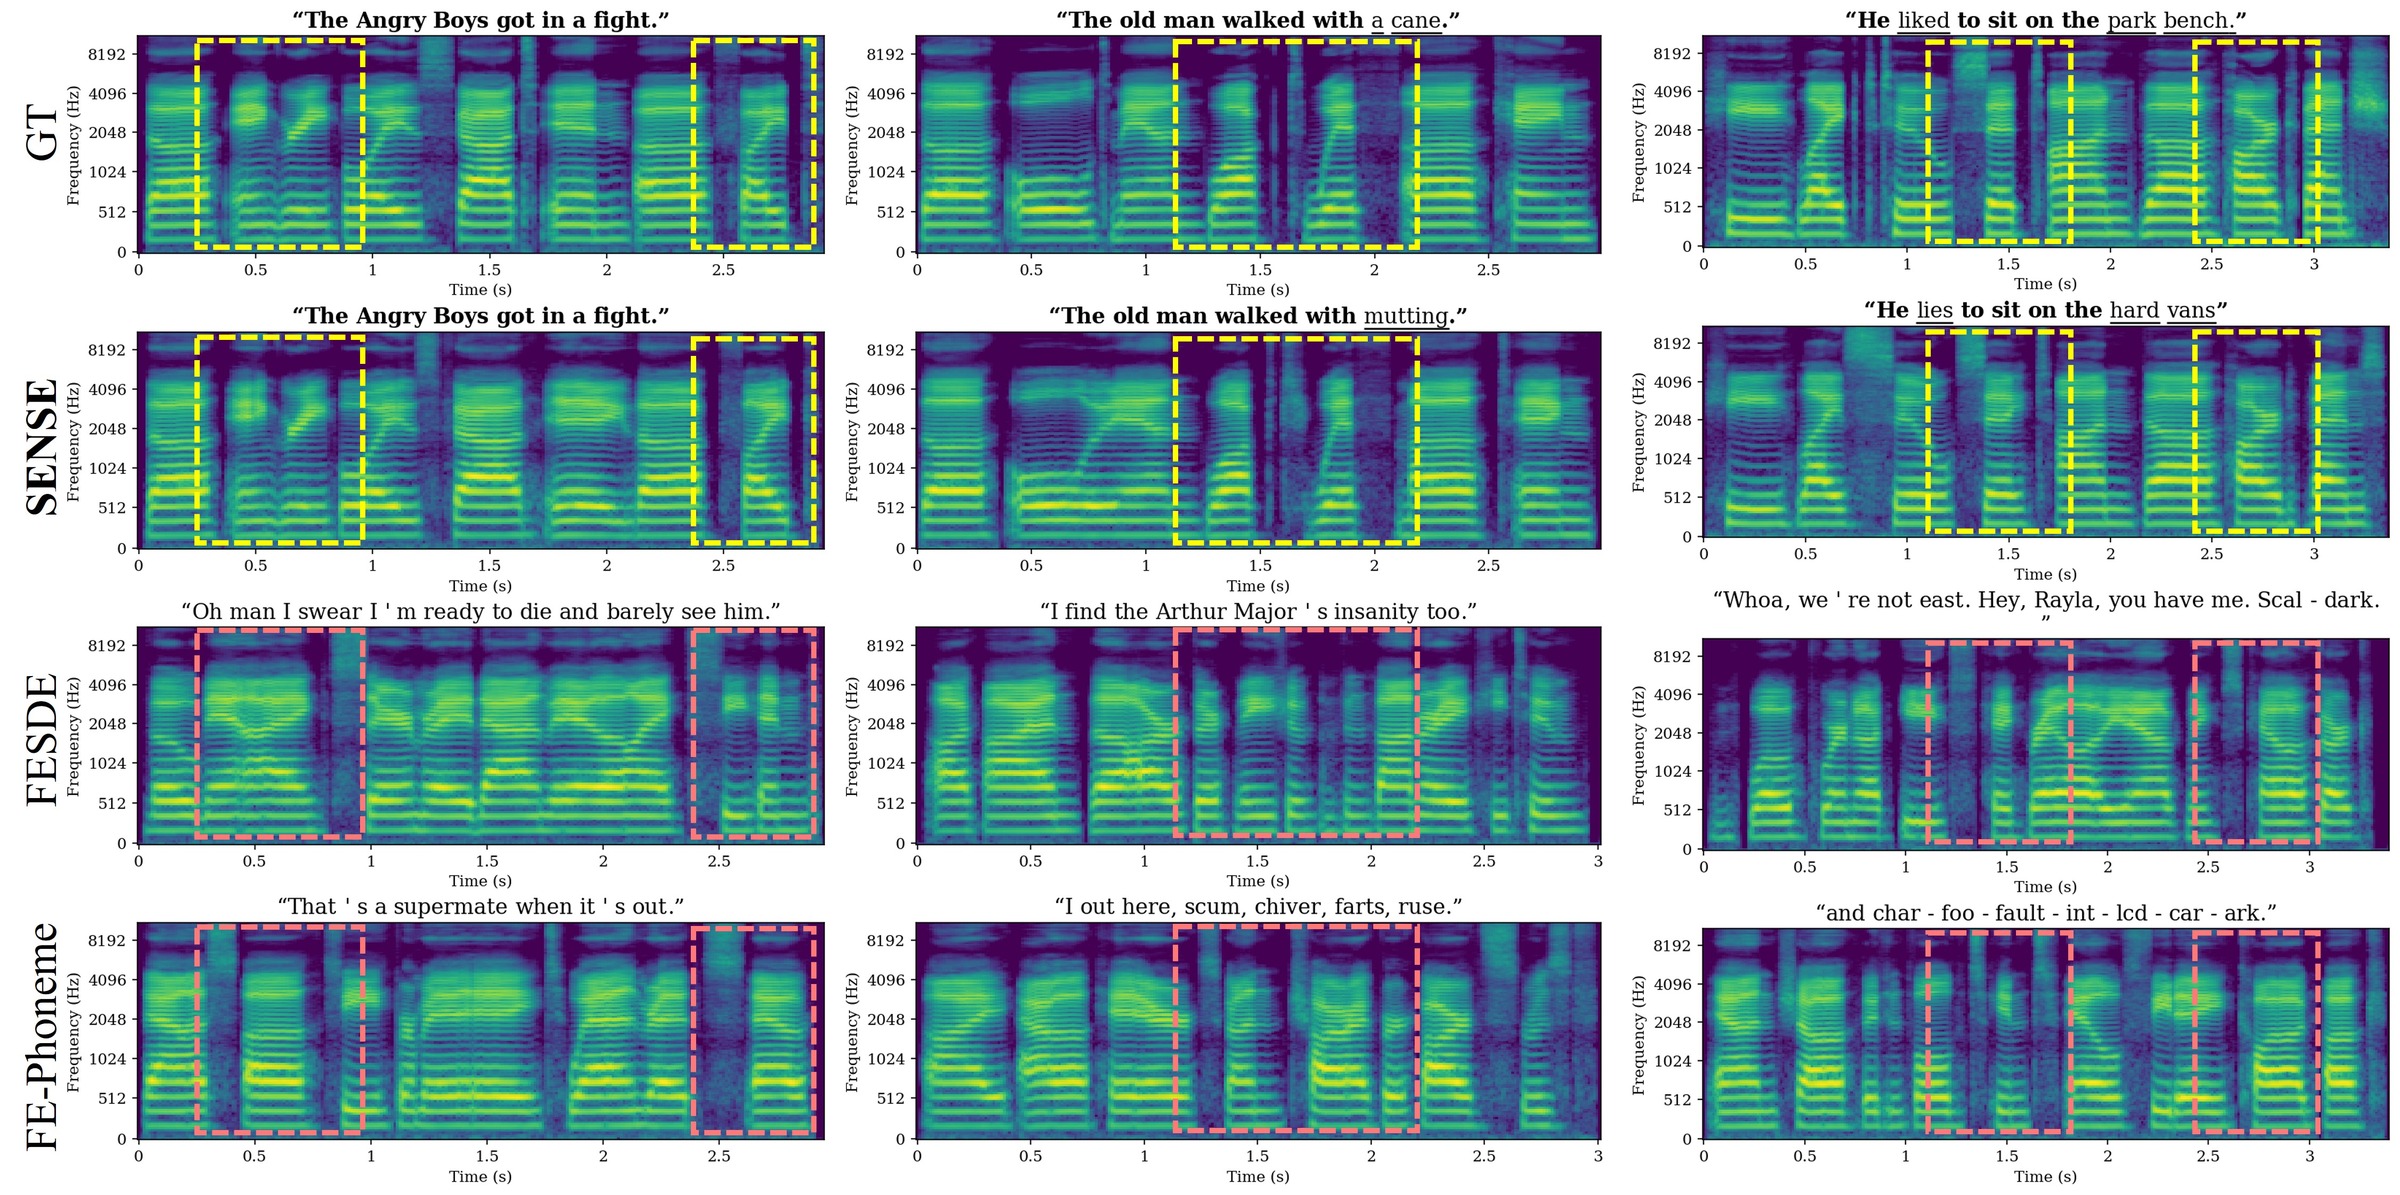Click the title "The old man walked with a cane."
2400x1195 pixels.
(1258, 20)
